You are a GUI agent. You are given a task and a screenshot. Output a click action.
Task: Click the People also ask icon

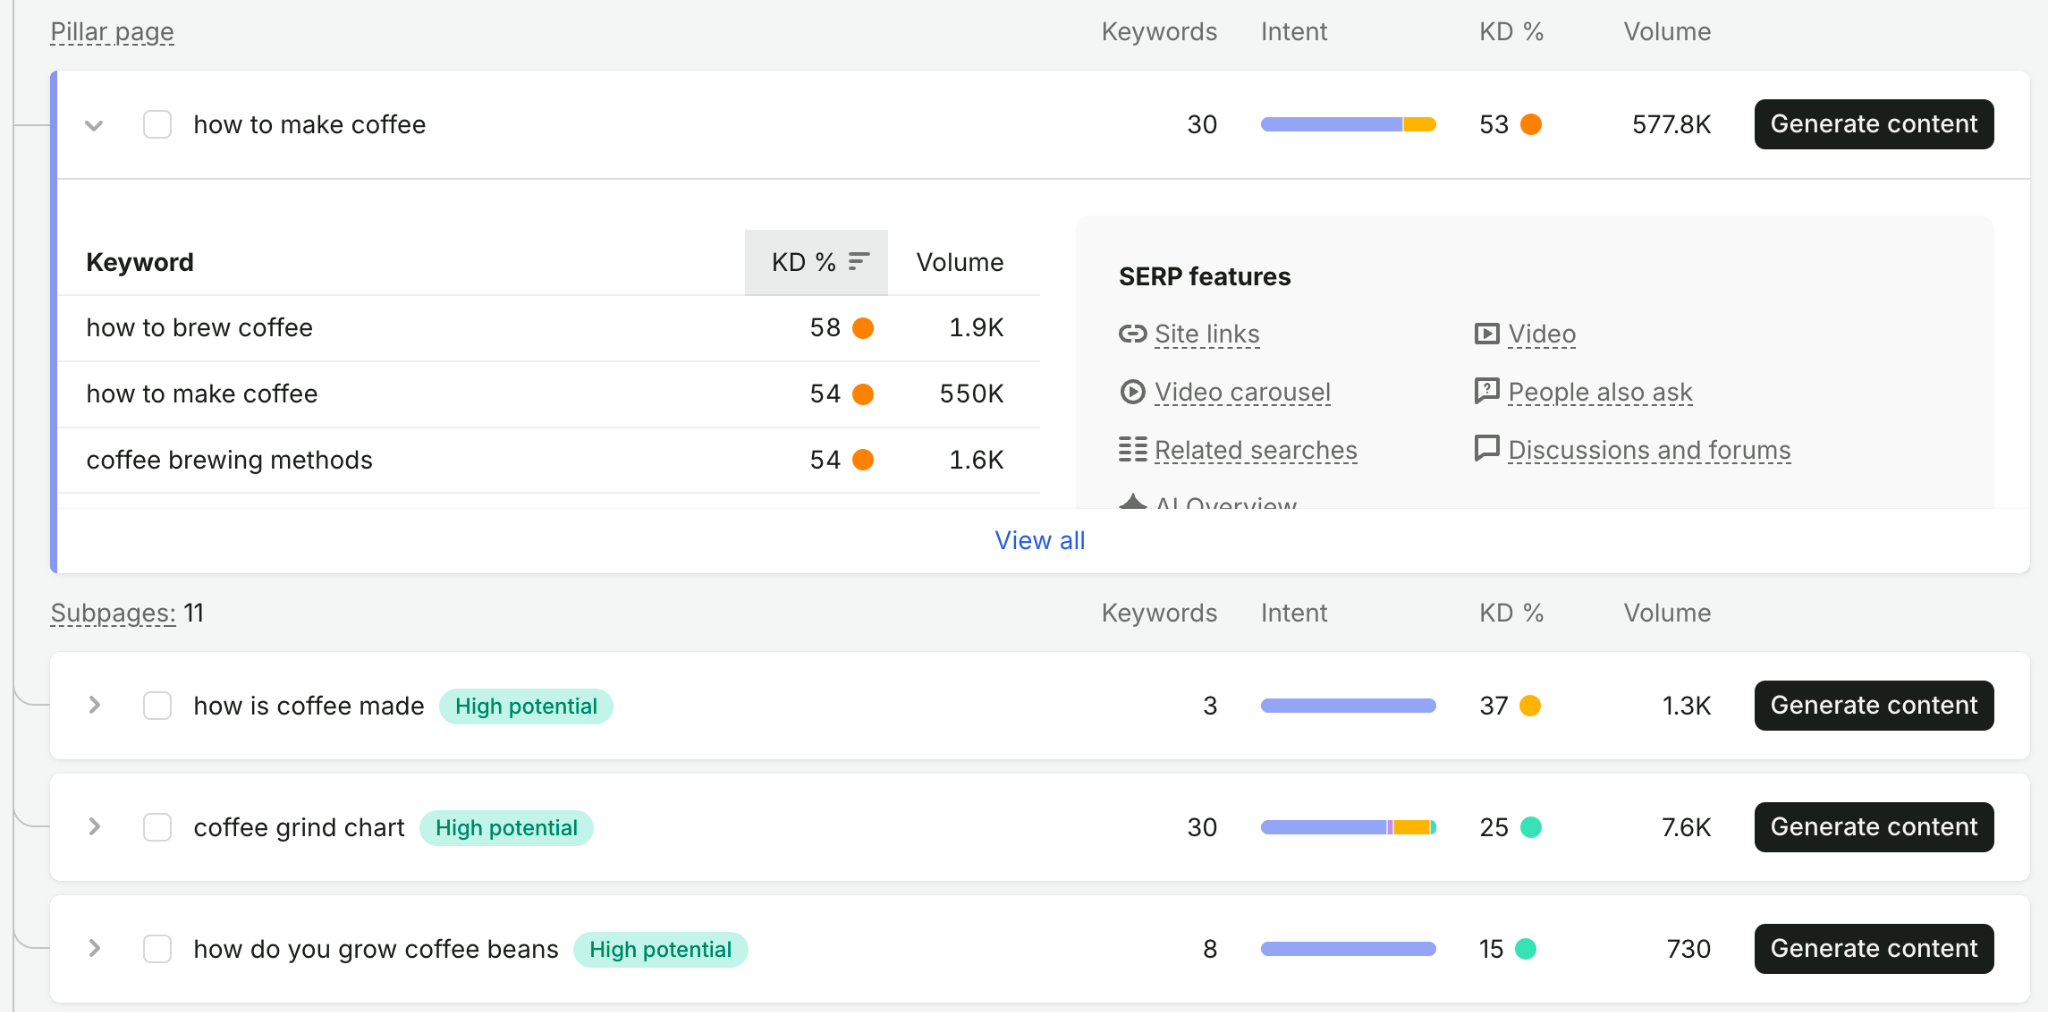click(1487, 391)
